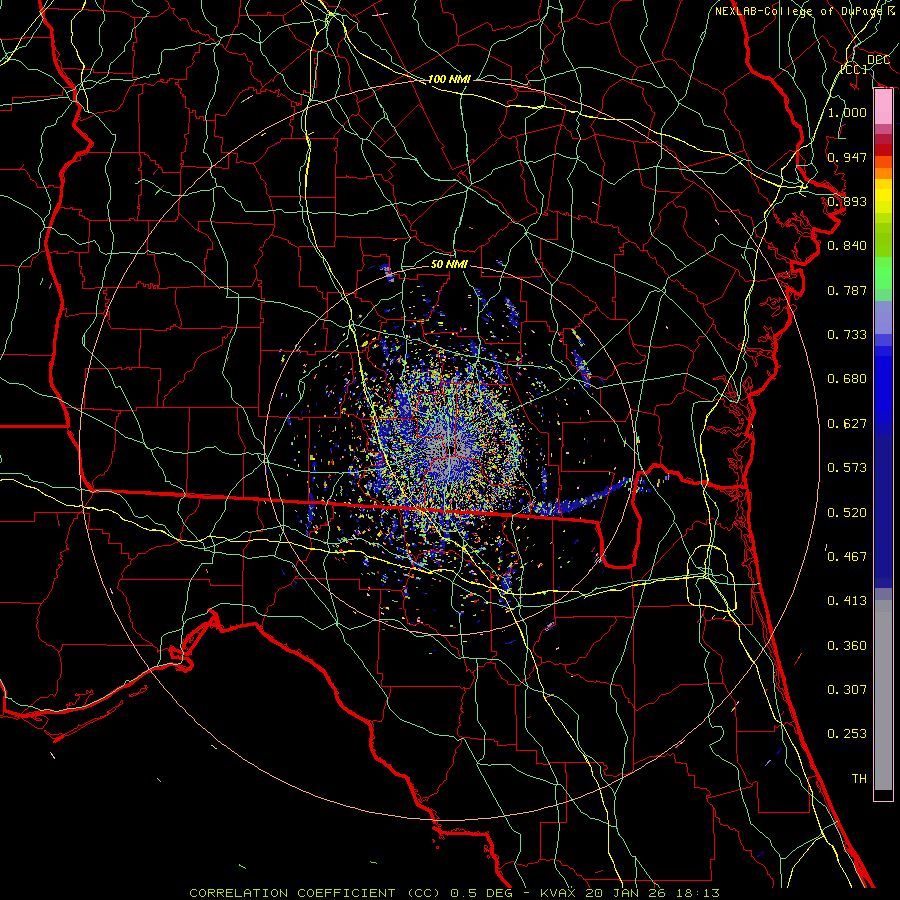Click the 50 NMI range ring label

click(449, 264)
